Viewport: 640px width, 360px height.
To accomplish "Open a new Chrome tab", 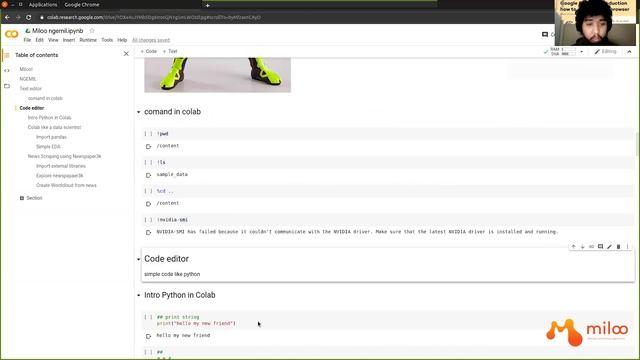I will click(207, 5).
